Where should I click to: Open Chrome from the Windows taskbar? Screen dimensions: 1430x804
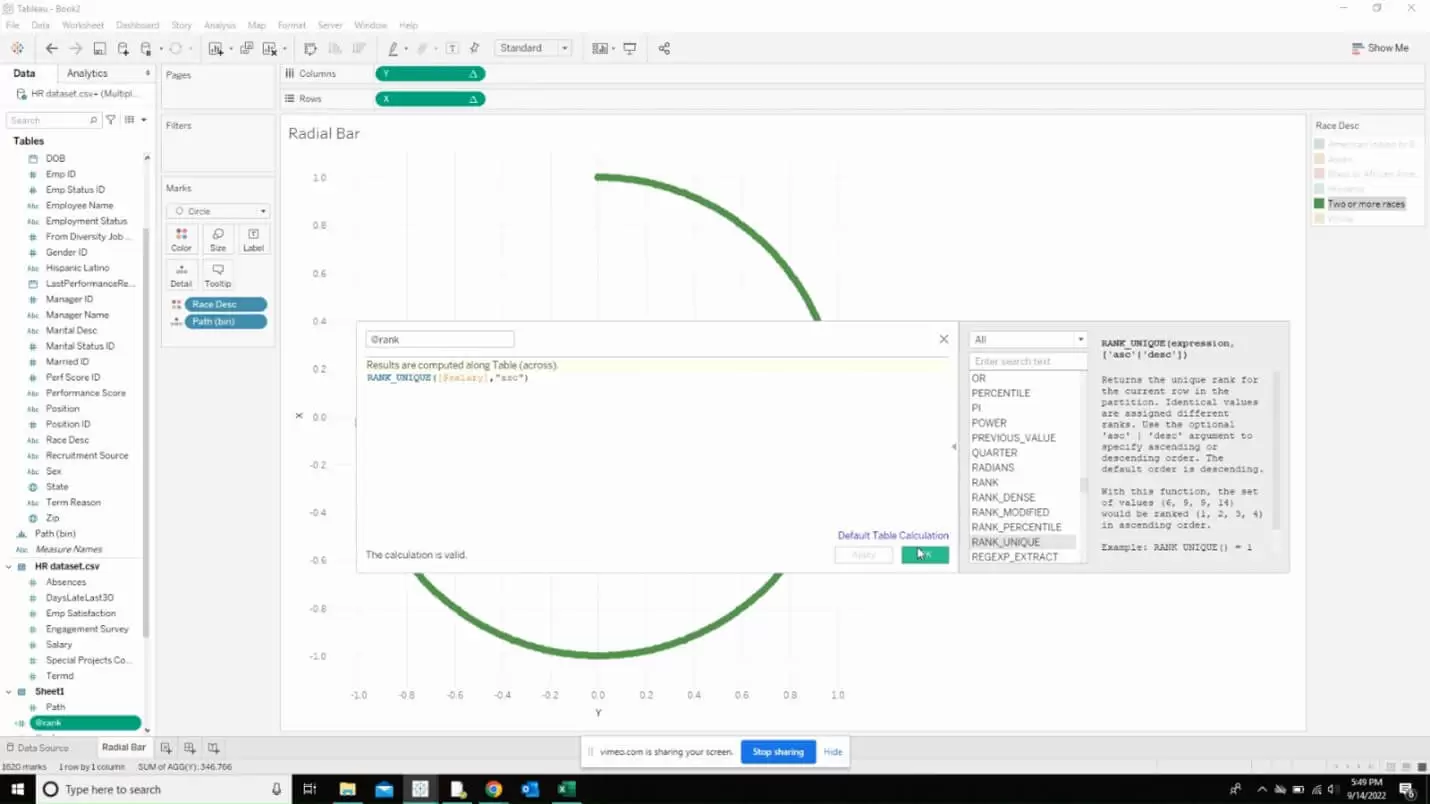pyautogui.click(x=493, y=789)
